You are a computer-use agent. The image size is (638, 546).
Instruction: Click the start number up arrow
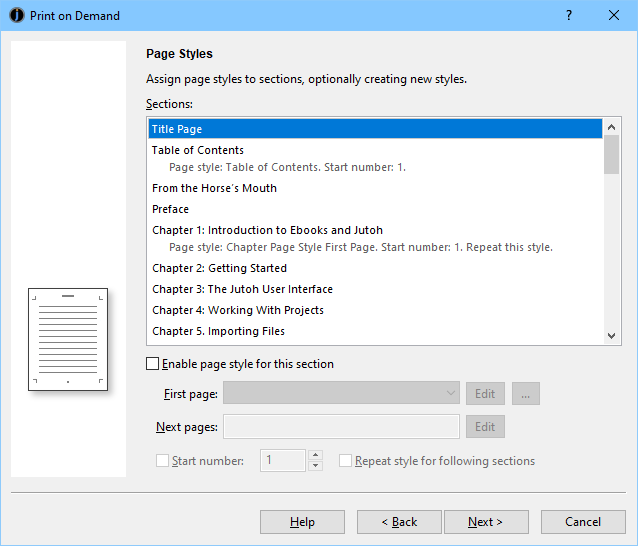(316, 455)
